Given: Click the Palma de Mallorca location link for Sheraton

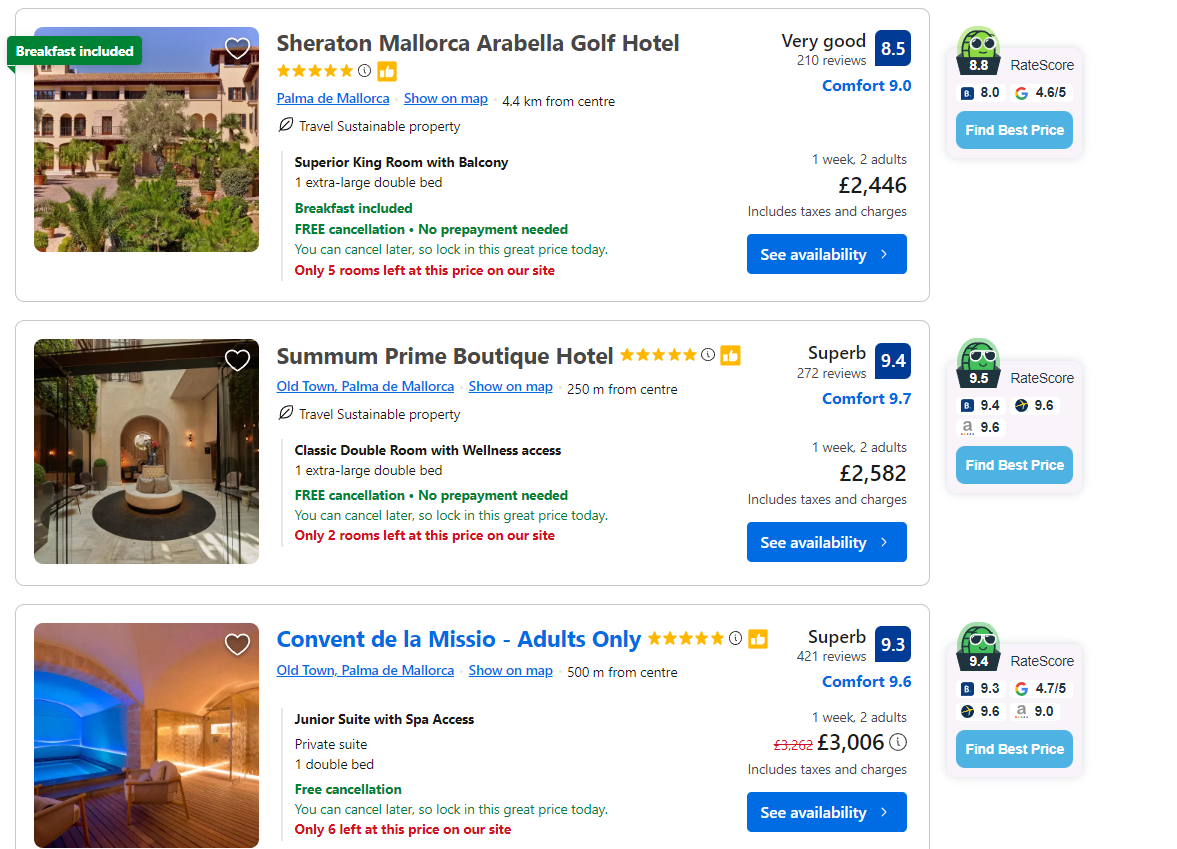Looking at the screenshot, I should click(x=333, y=99).
